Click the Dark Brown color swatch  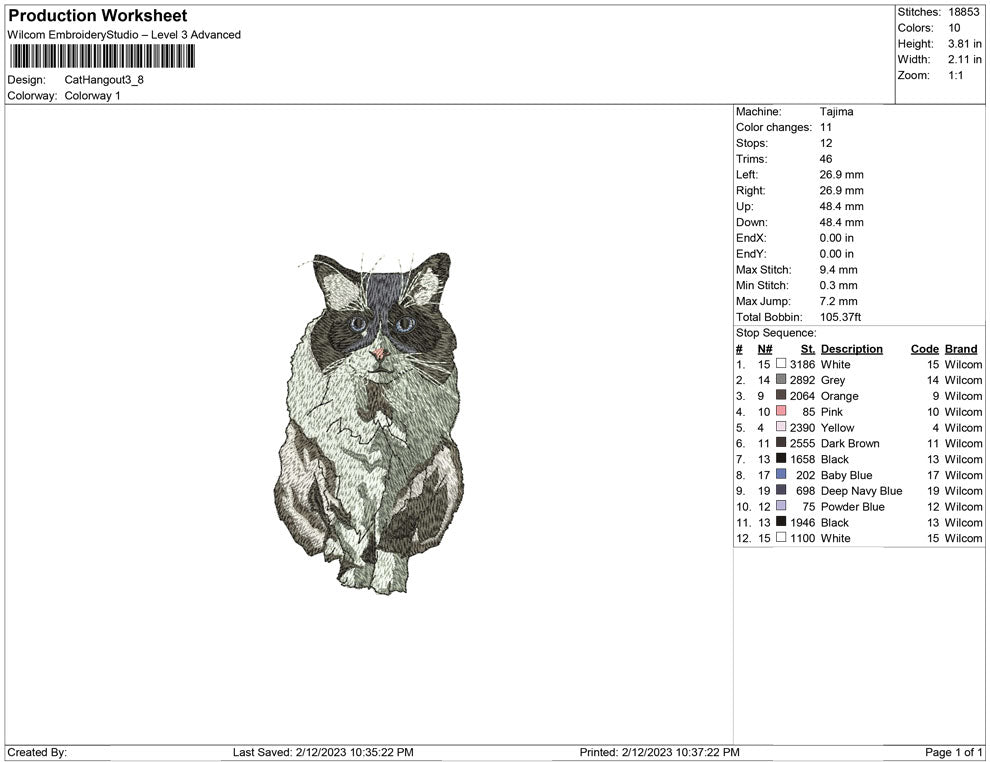click(x=781, y=443)
